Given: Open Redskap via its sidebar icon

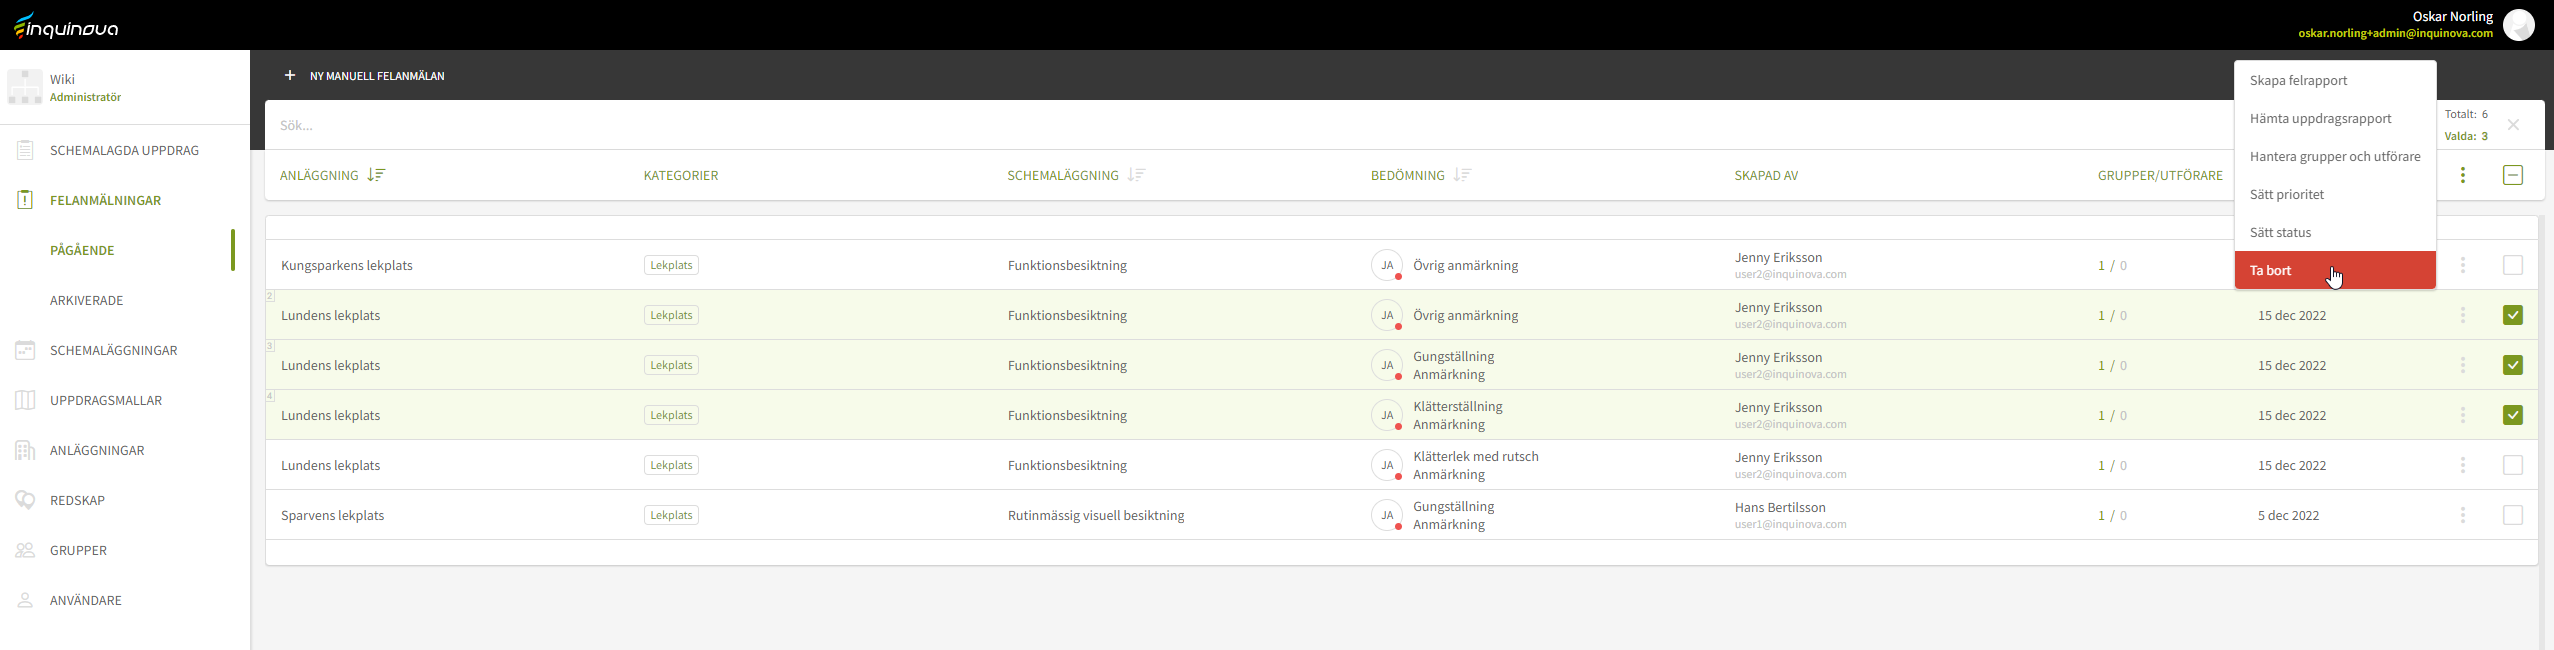Looking at the screenshot, I should (25, 500).
